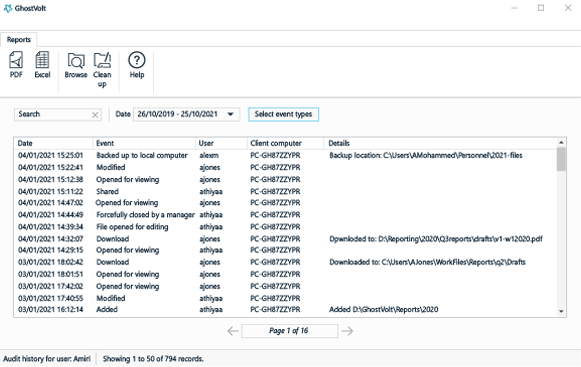
Task: Run the Clean up tool
Action: [x=102, y=70]
